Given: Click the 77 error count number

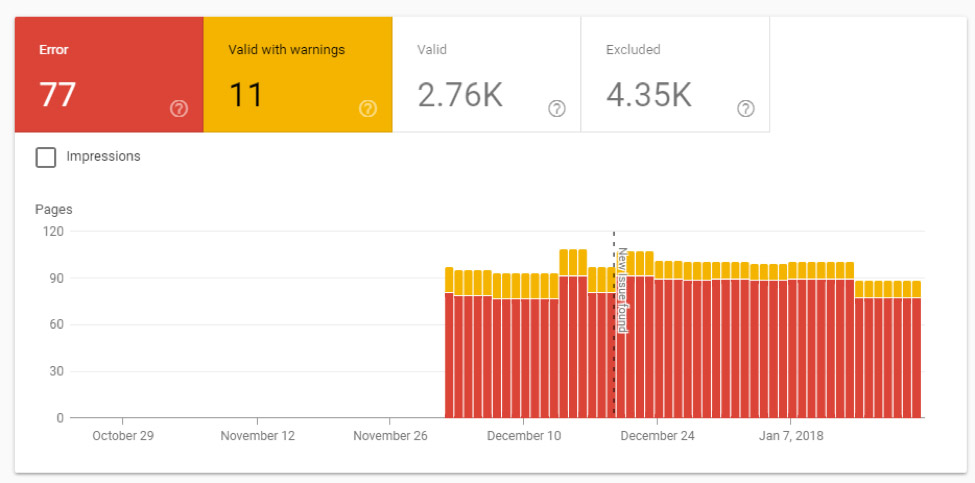Looking at the screenshot, I should pyautogui.click(x=58, y=95).
